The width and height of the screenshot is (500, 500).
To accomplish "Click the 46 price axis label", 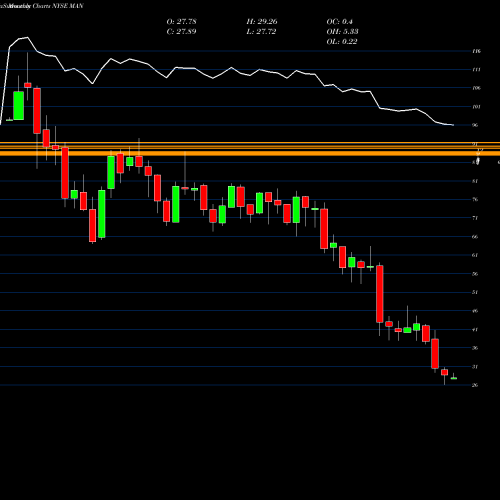I will click(475, 311).
